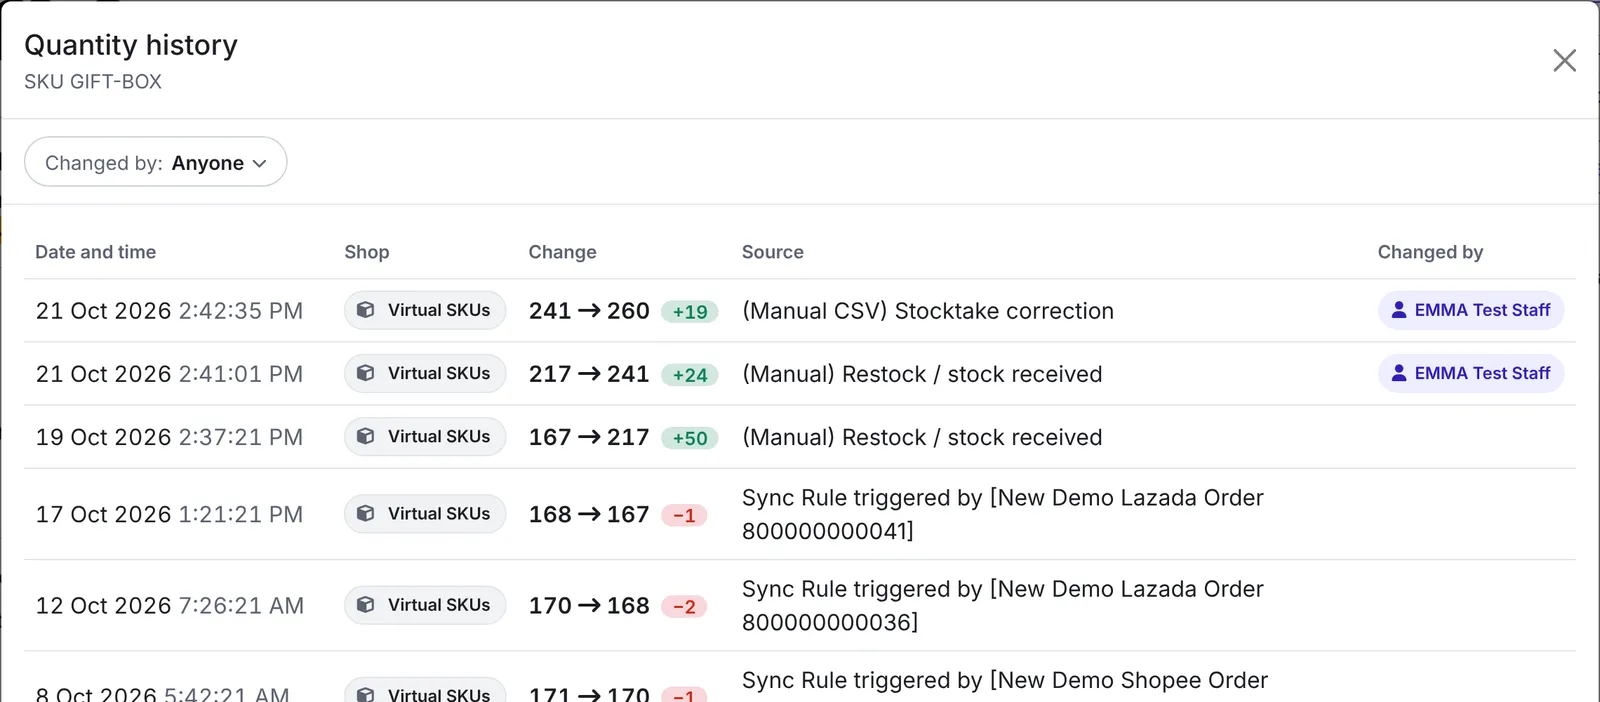Select Virtual SKUs chip on 19 Oct row
The image size is (1600, 702).
point(425,436)
